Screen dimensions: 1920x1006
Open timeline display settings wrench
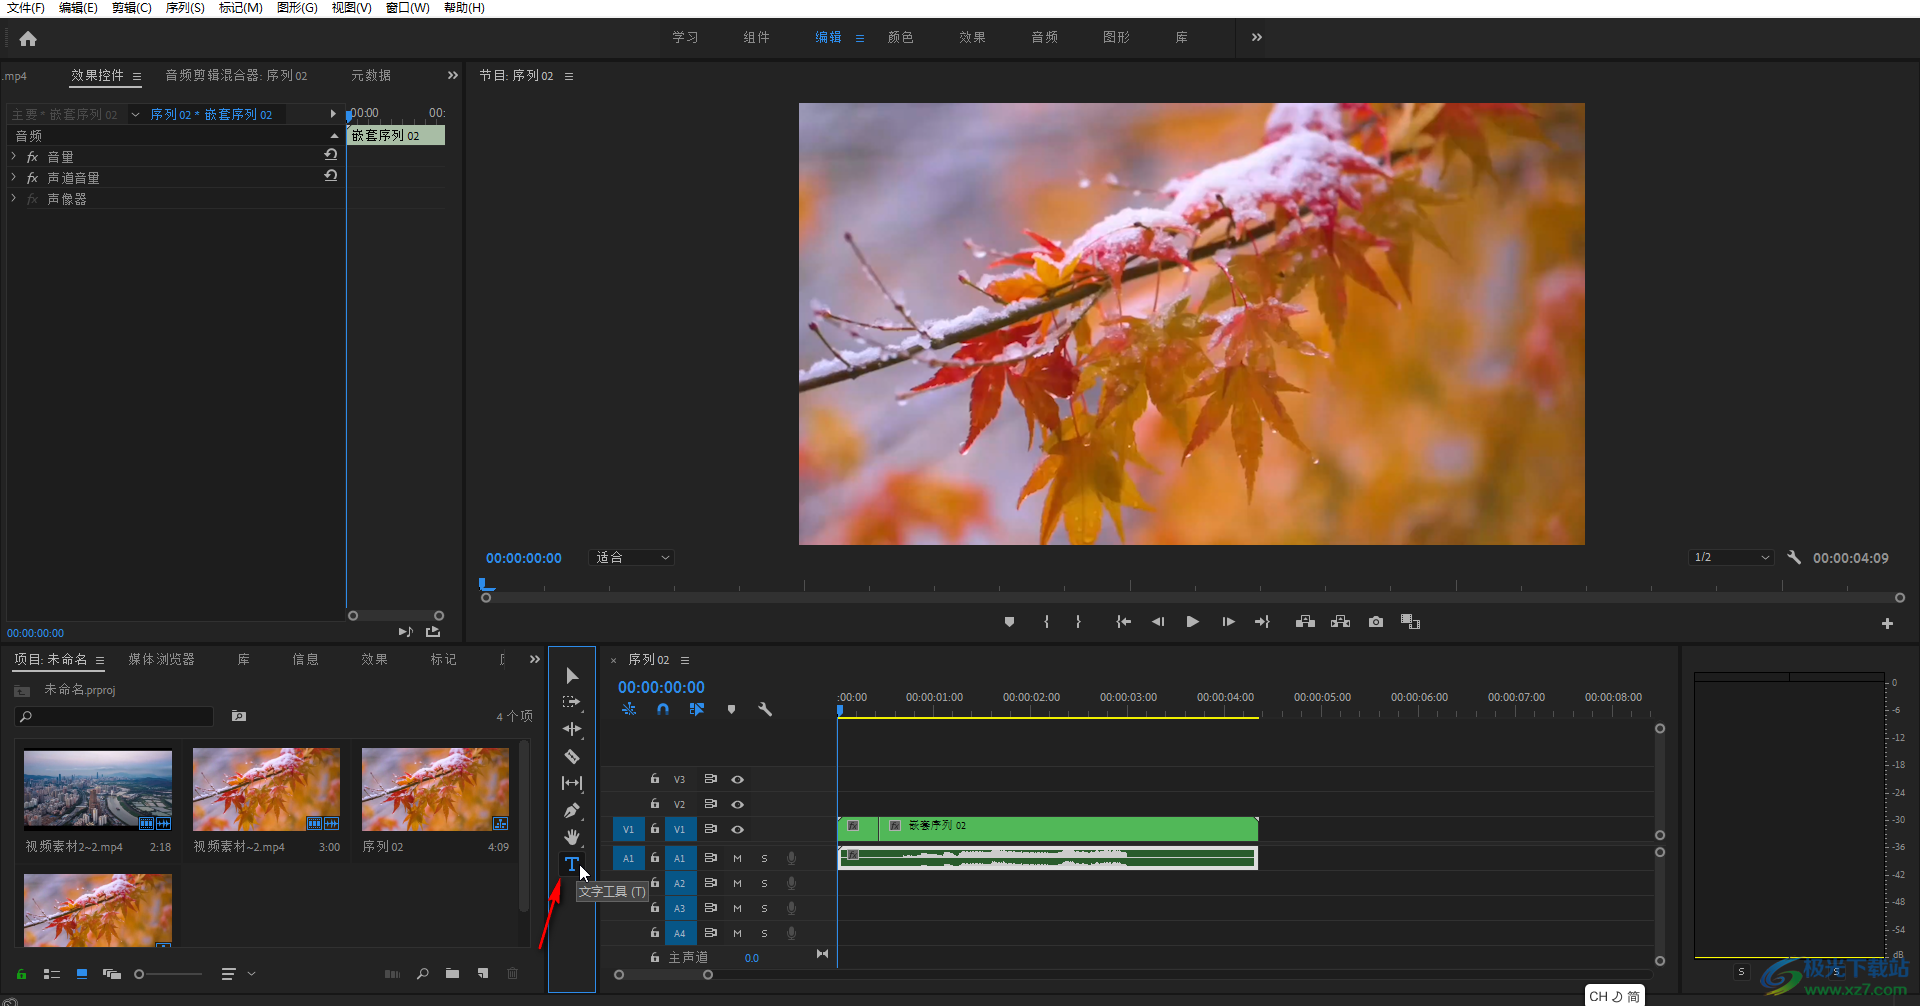click(x=765, y=709)
